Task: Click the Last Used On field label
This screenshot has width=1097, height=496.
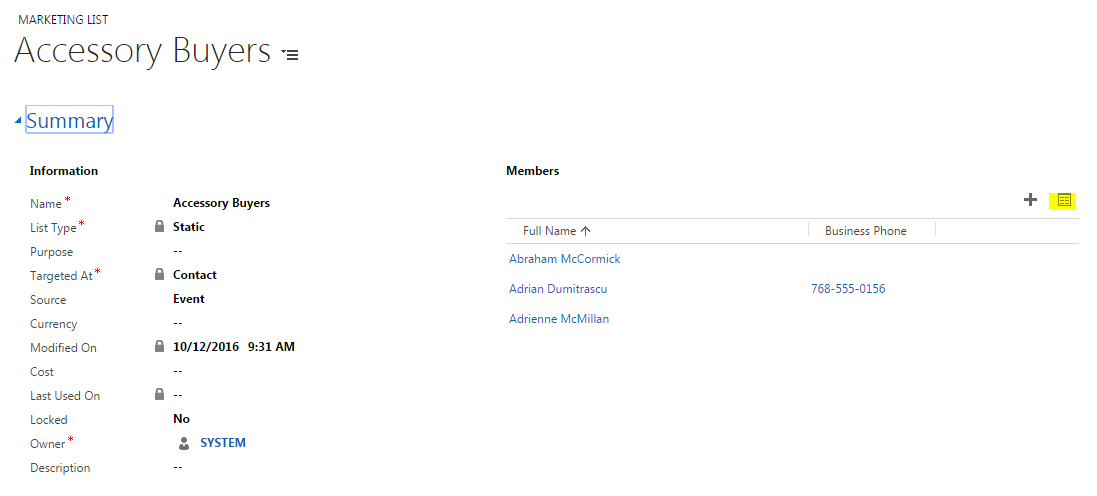Action: coord(65,396)
